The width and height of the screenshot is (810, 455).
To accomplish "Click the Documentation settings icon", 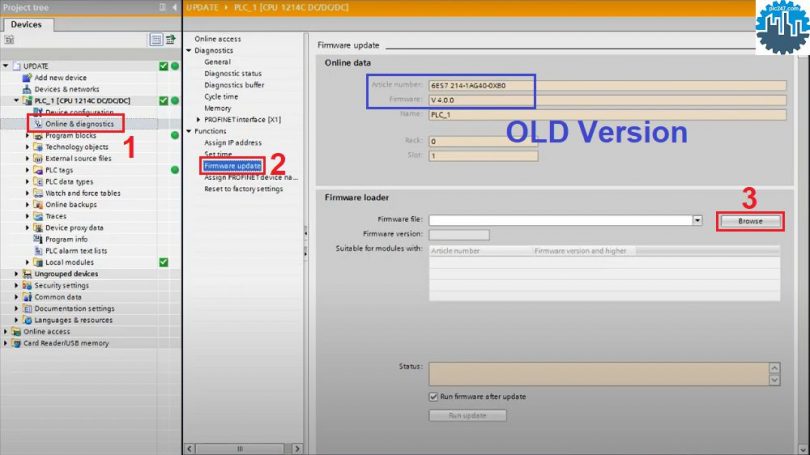I will click(x=27, y=308).
